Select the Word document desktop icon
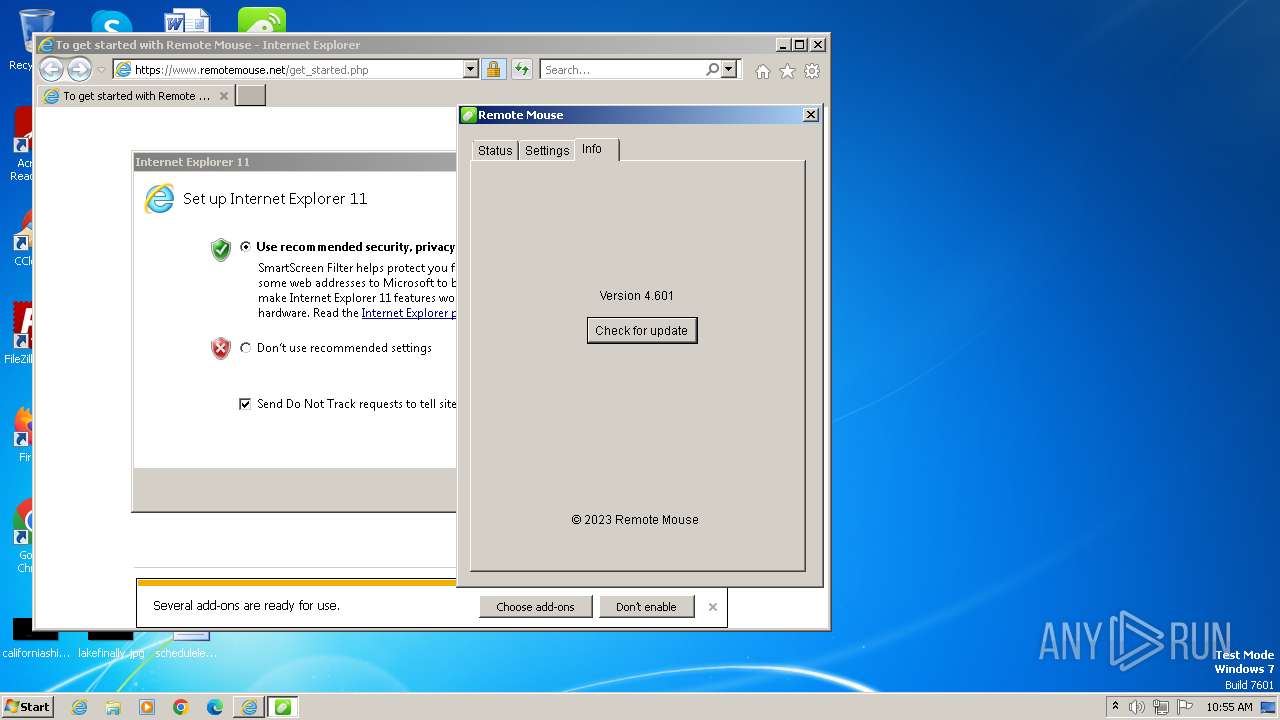 [x=187, y=23]
